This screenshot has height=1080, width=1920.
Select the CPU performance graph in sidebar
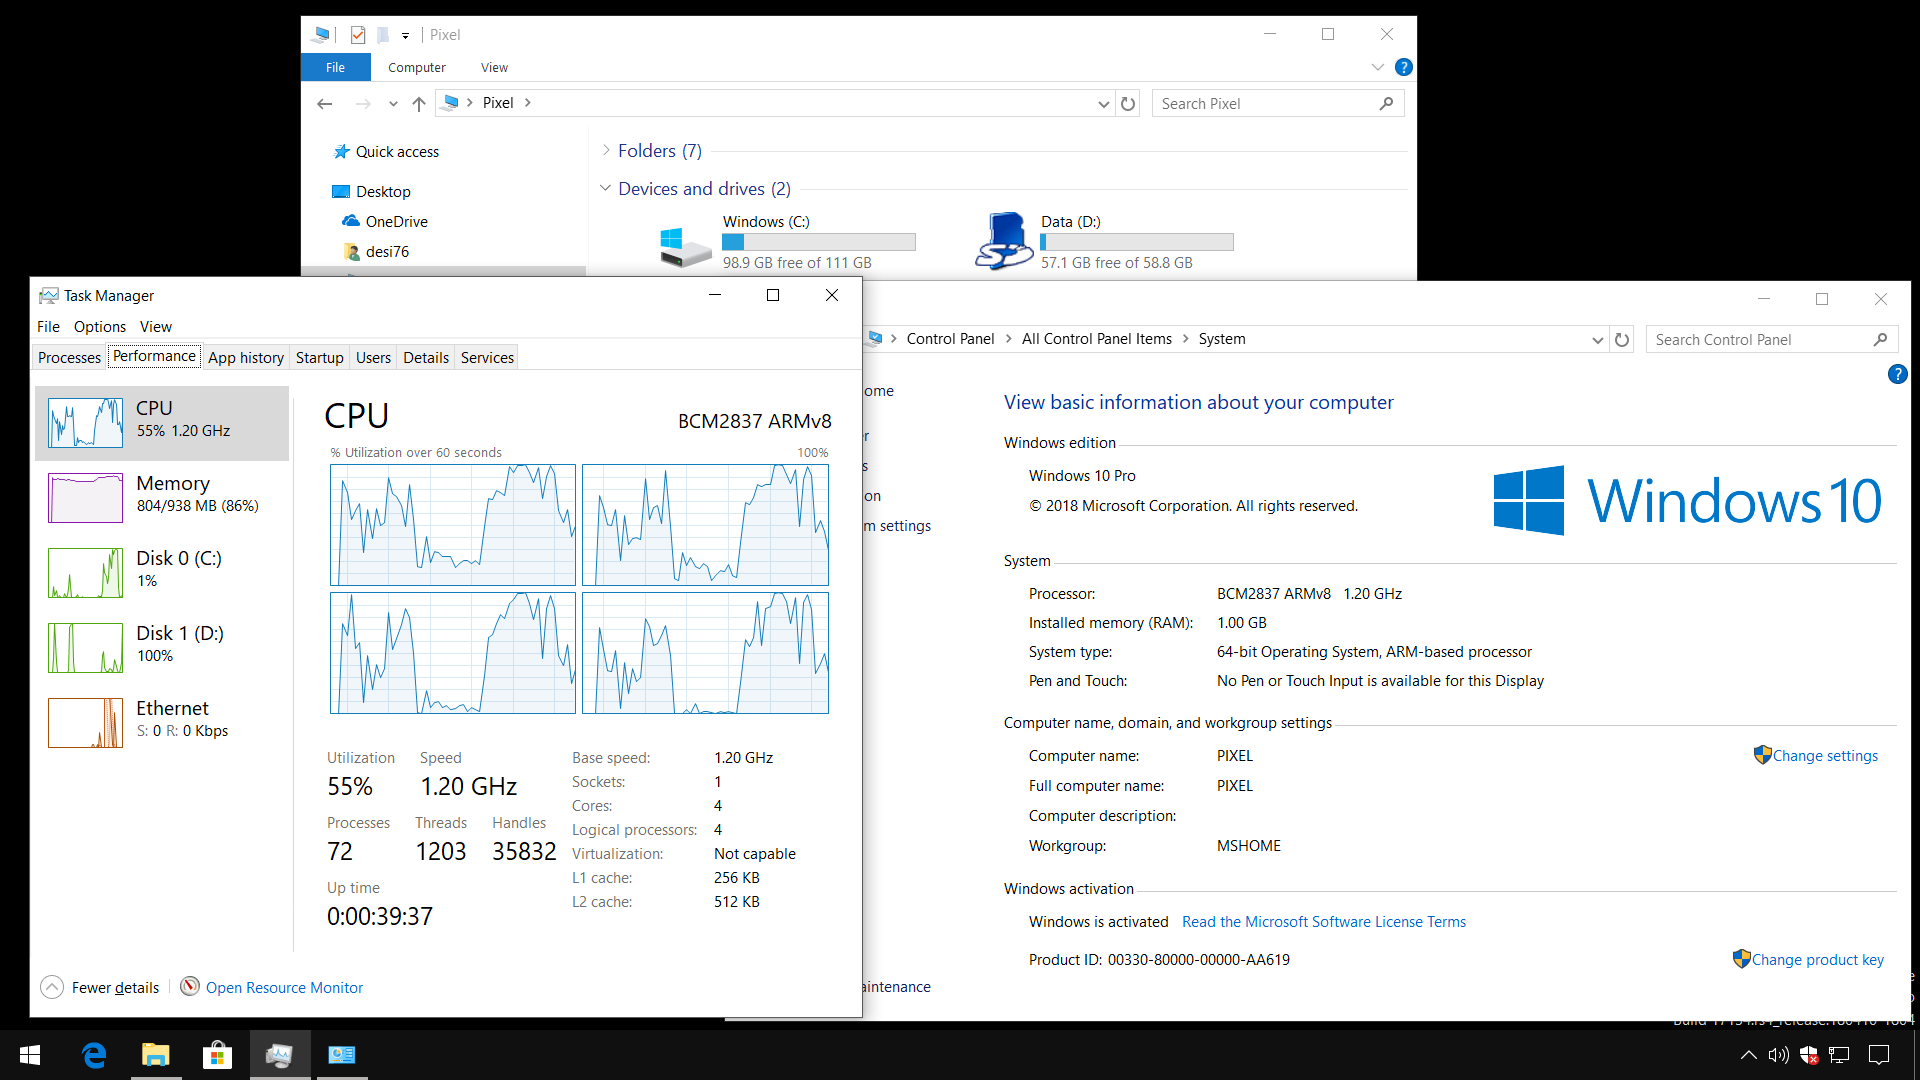pyautogui.click(x=162, y=423)
